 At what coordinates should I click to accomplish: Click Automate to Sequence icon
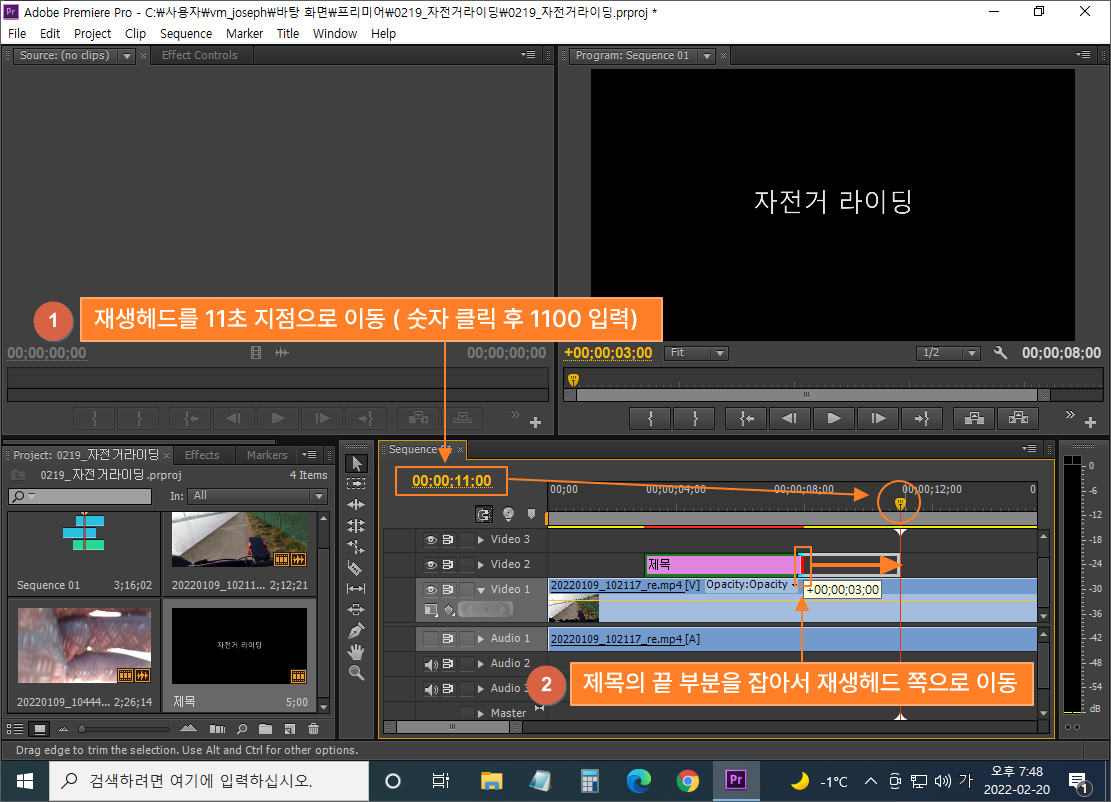[218, 728]
